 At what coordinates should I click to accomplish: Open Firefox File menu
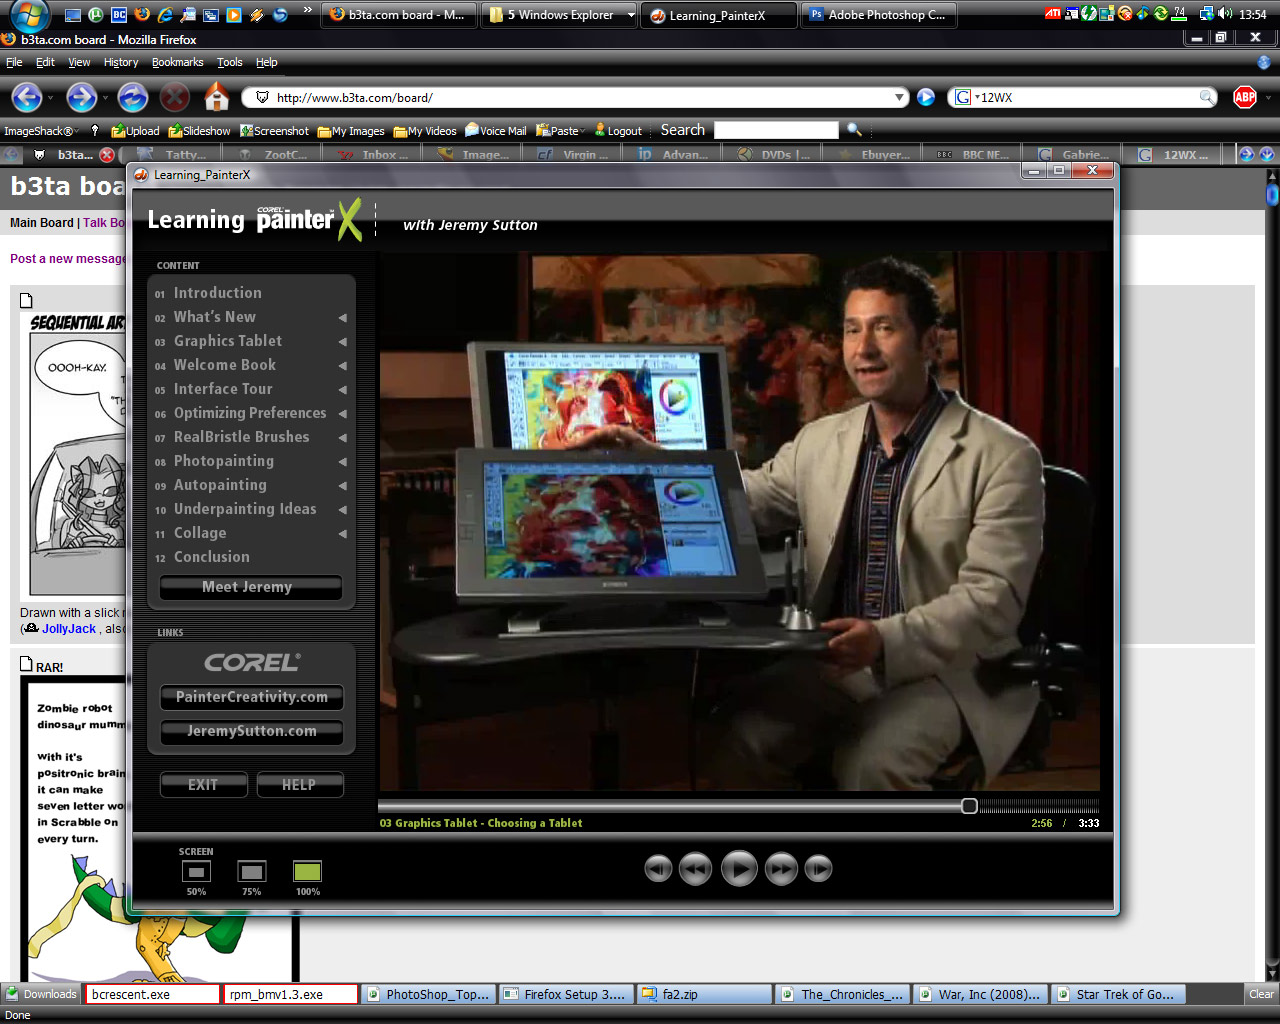pos(14,62)
